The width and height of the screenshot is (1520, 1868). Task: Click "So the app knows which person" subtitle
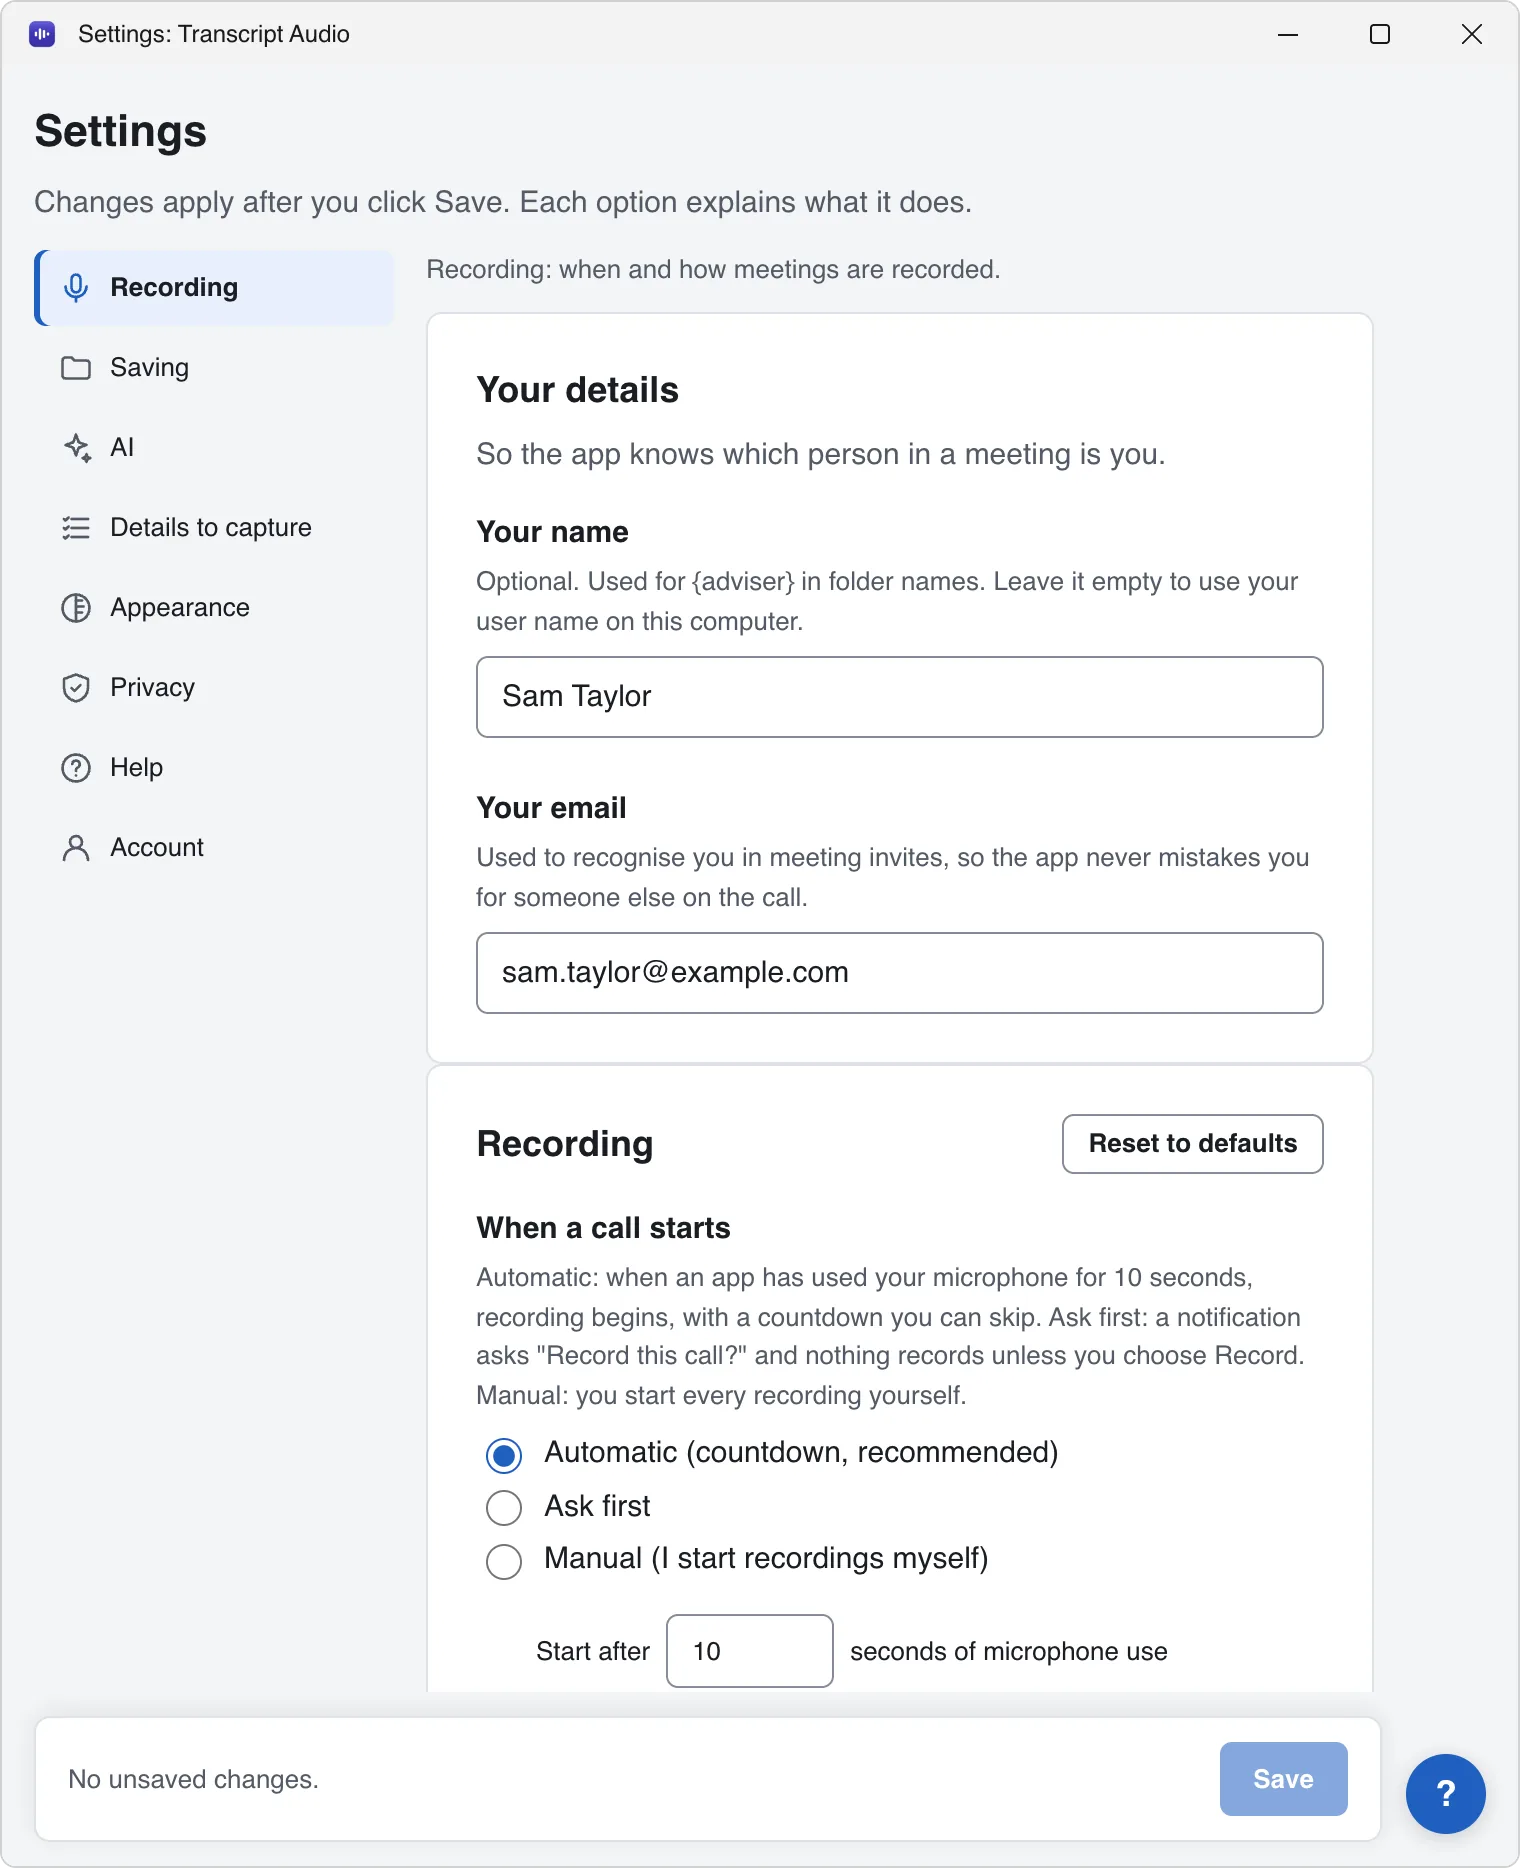coord(821,454)
